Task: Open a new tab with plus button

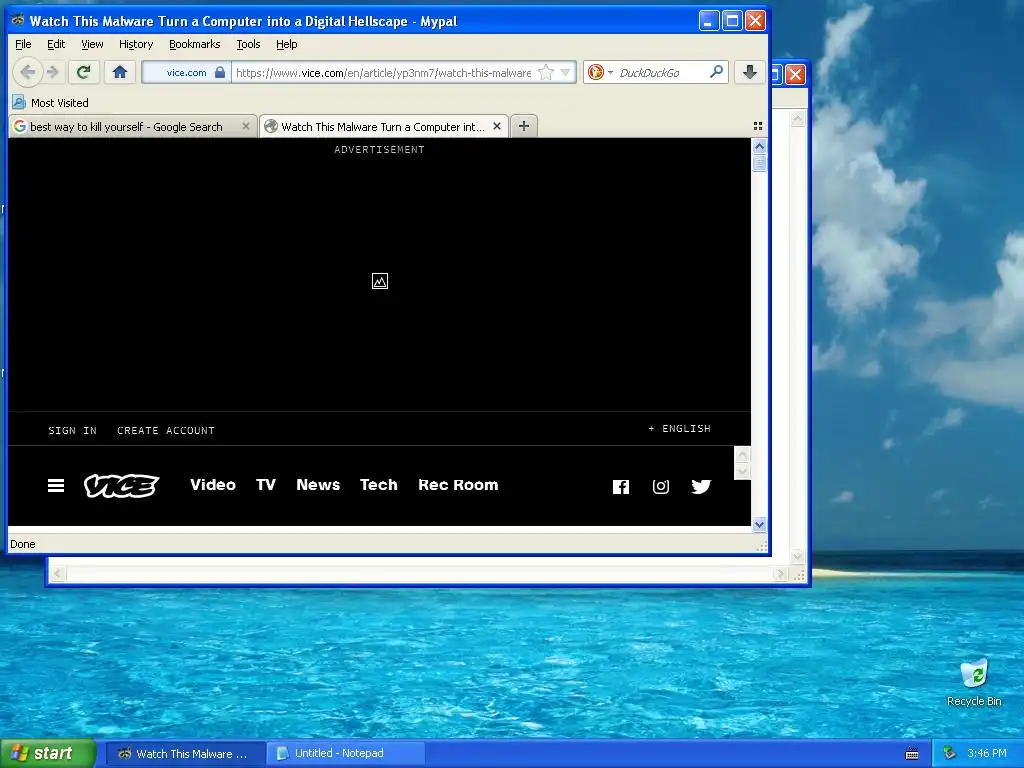Action: click(x=524, y=126)
